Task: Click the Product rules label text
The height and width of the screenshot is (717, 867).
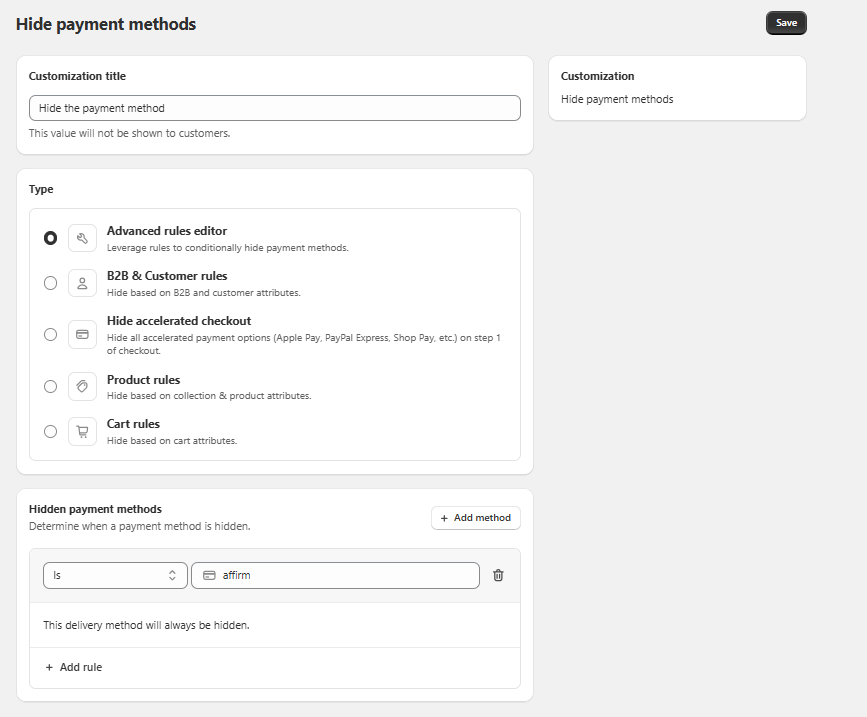Action: [x=143, y=380]
